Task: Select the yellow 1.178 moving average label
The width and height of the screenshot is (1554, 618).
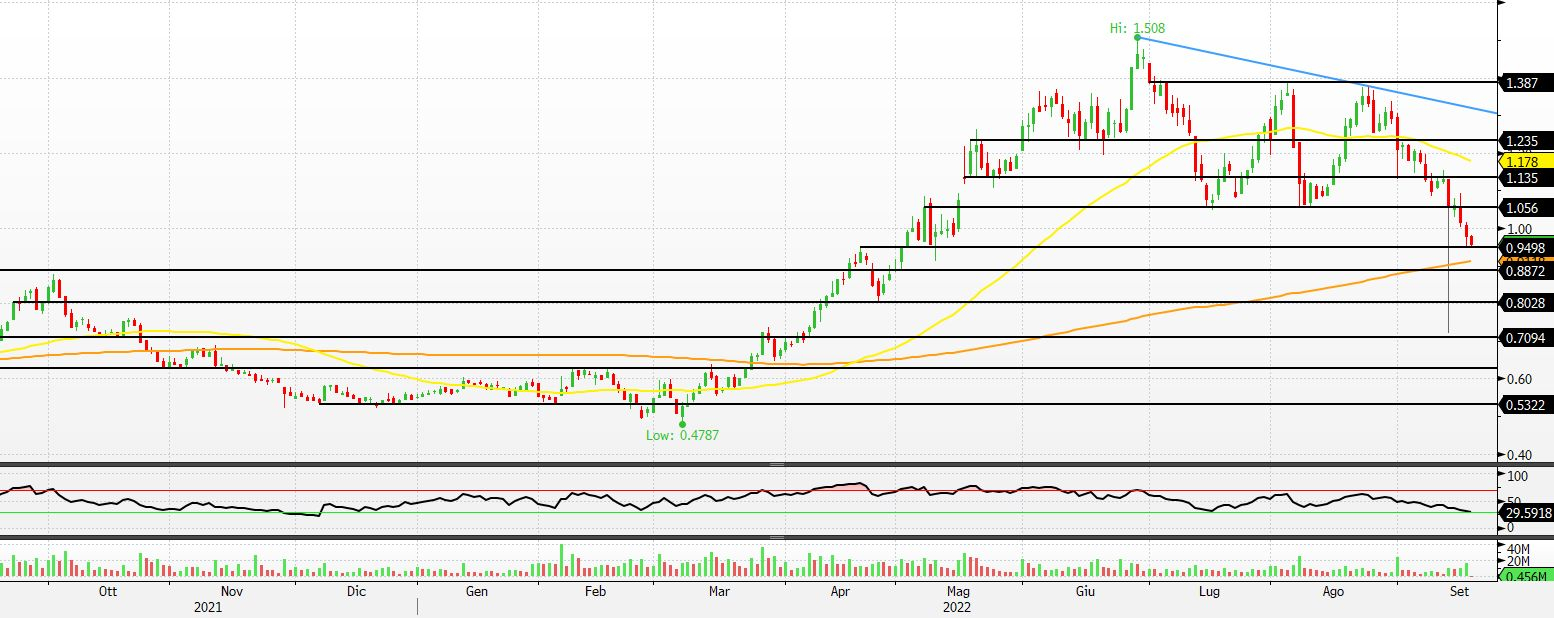Action: pos(1526,160)
